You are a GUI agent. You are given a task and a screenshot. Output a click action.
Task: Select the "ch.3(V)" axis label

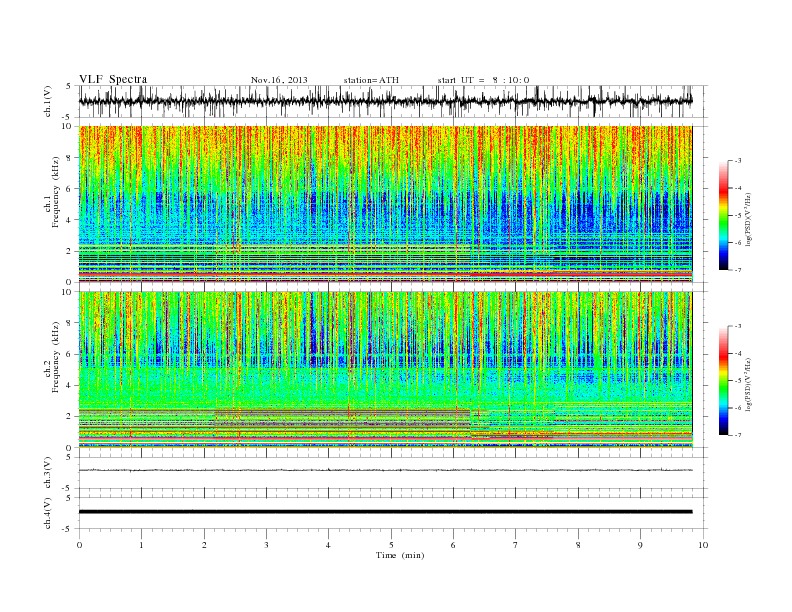pyautogui.click(x=48, y=473)
